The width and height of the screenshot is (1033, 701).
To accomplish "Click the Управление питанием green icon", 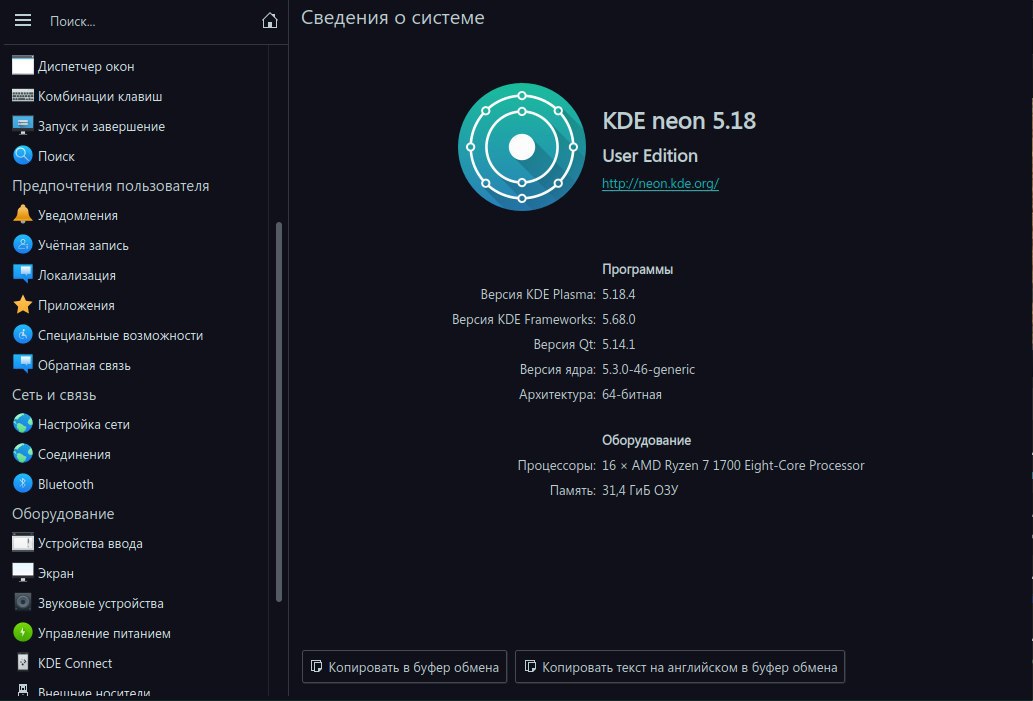I will tap(22, 632).
